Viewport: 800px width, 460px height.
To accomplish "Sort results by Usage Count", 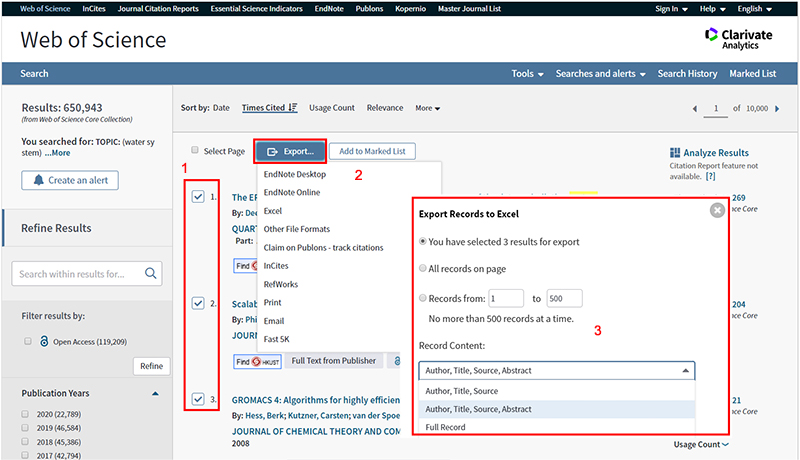I will (x=332, y=108).
